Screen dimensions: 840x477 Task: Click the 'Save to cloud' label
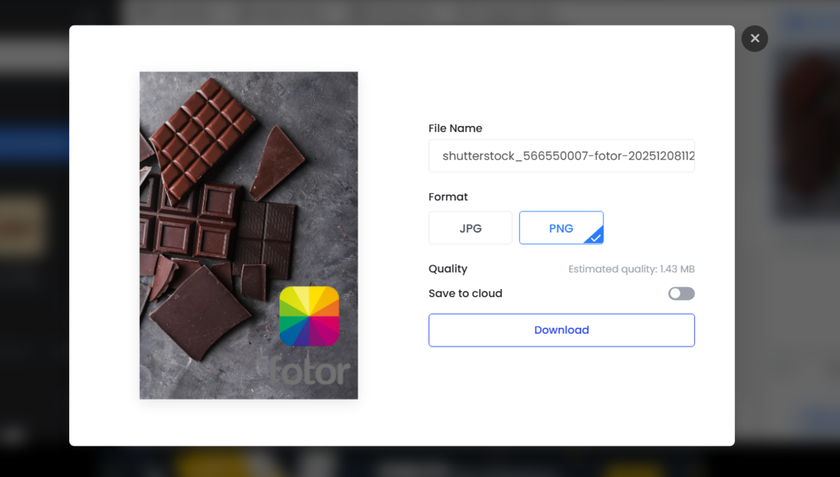(x=465, y=293)
